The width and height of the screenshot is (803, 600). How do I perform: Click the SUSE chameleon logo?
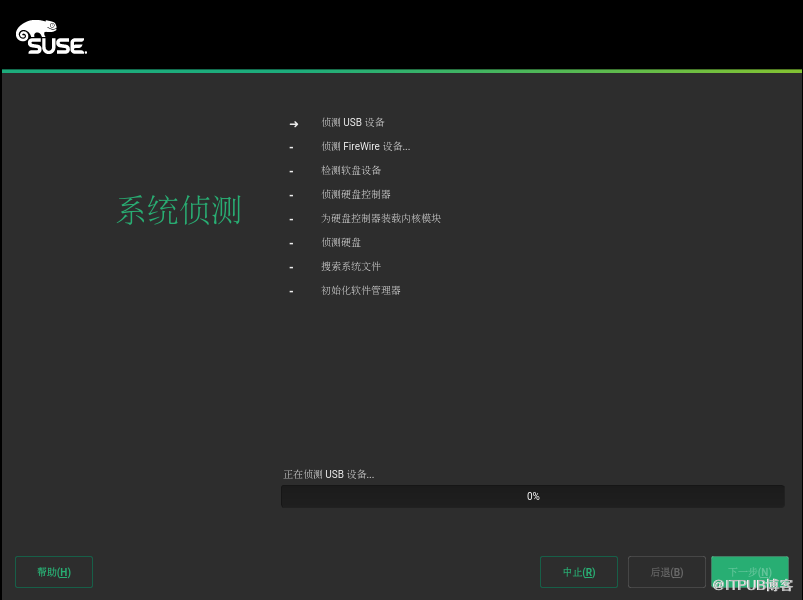[x=51, y=37]
